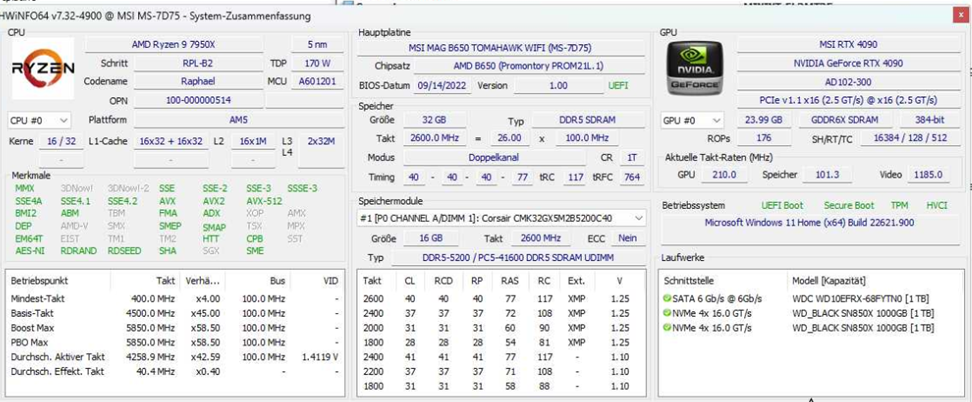Click the 2200 row in timings table
The height and width of the screenshot is (402, 972).
click(500, 372)
